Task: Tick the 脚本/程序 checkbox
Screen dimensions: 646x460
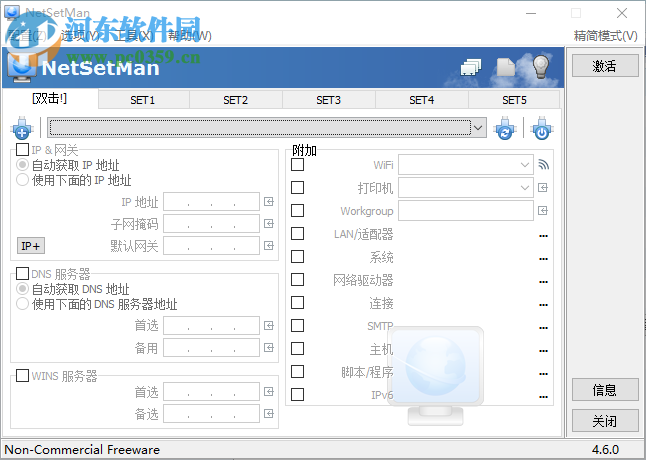Action: (297, 371)
